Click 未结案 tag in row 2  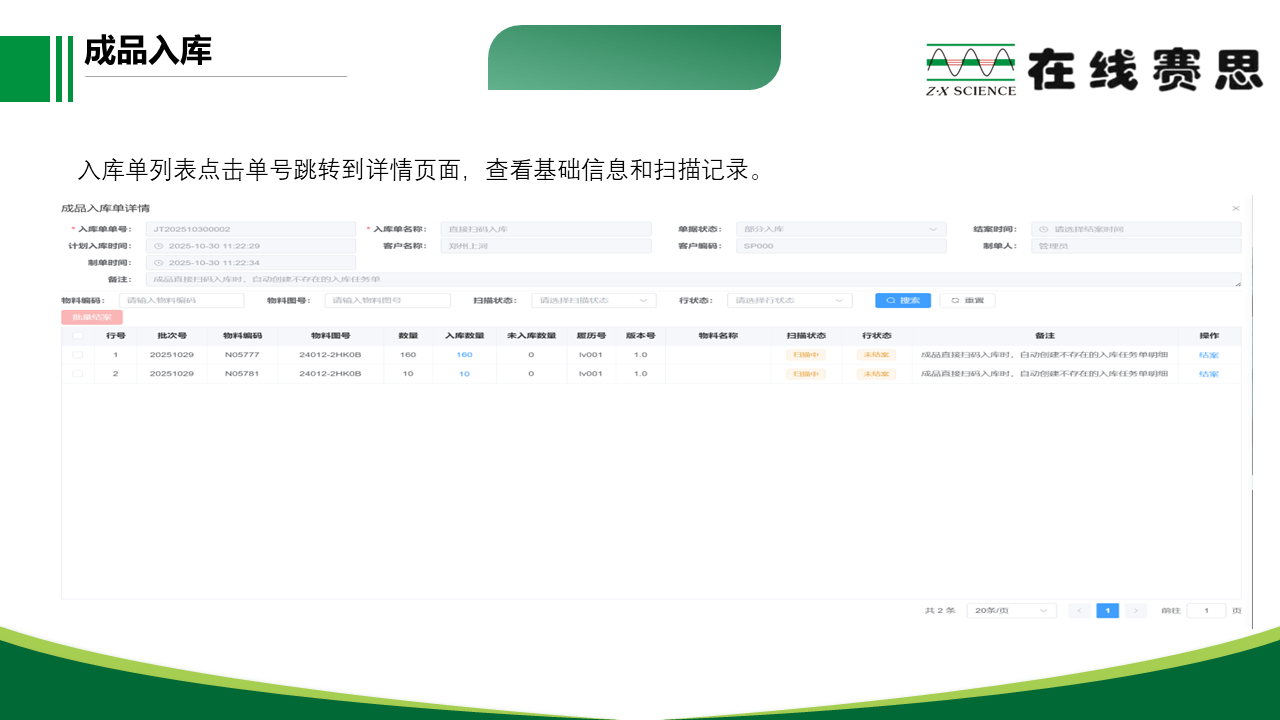[876, 374]
